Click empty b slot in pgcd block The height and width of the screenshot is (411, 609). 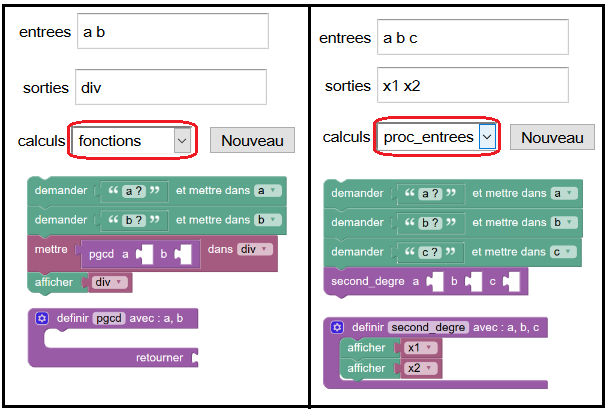[x=183, y=255]
